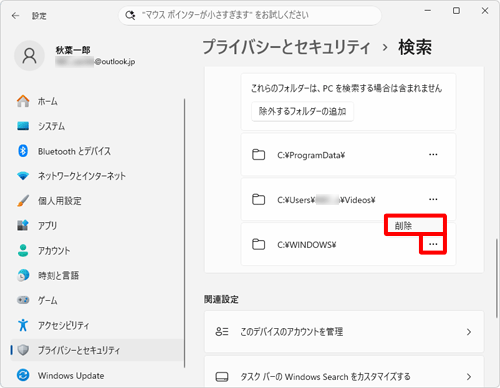The image size is (500, 388).
Task: Open Windows Update icon
Action: point(23,375)
